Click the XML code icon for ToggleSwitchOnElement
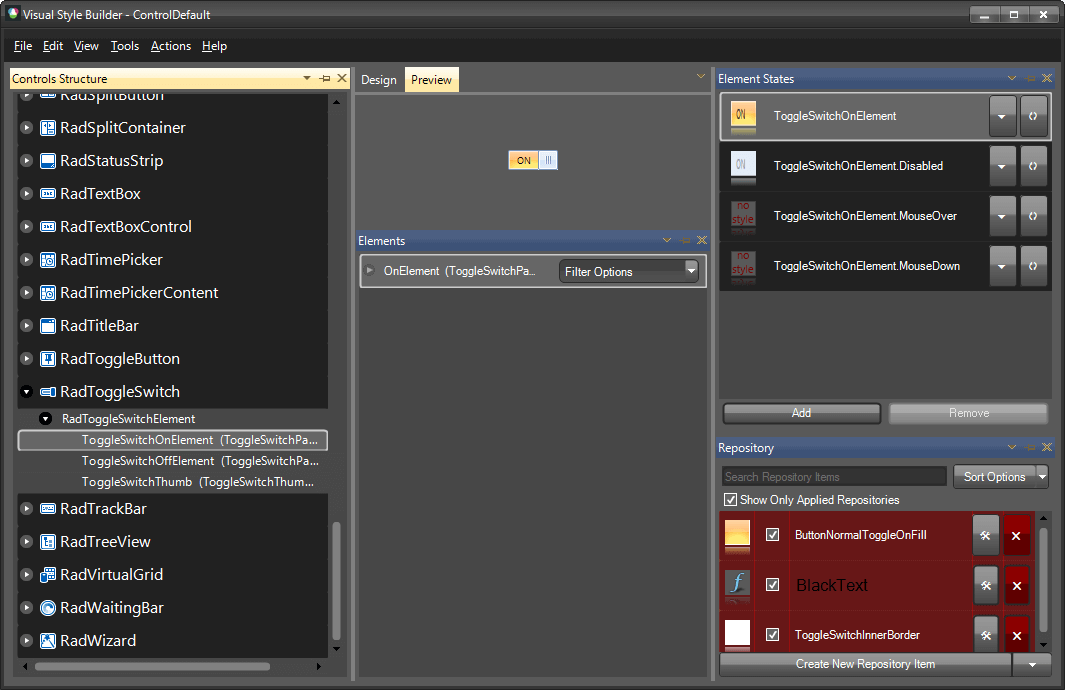Viewport: 1065px width, 690px height. tap(1034, 116)
